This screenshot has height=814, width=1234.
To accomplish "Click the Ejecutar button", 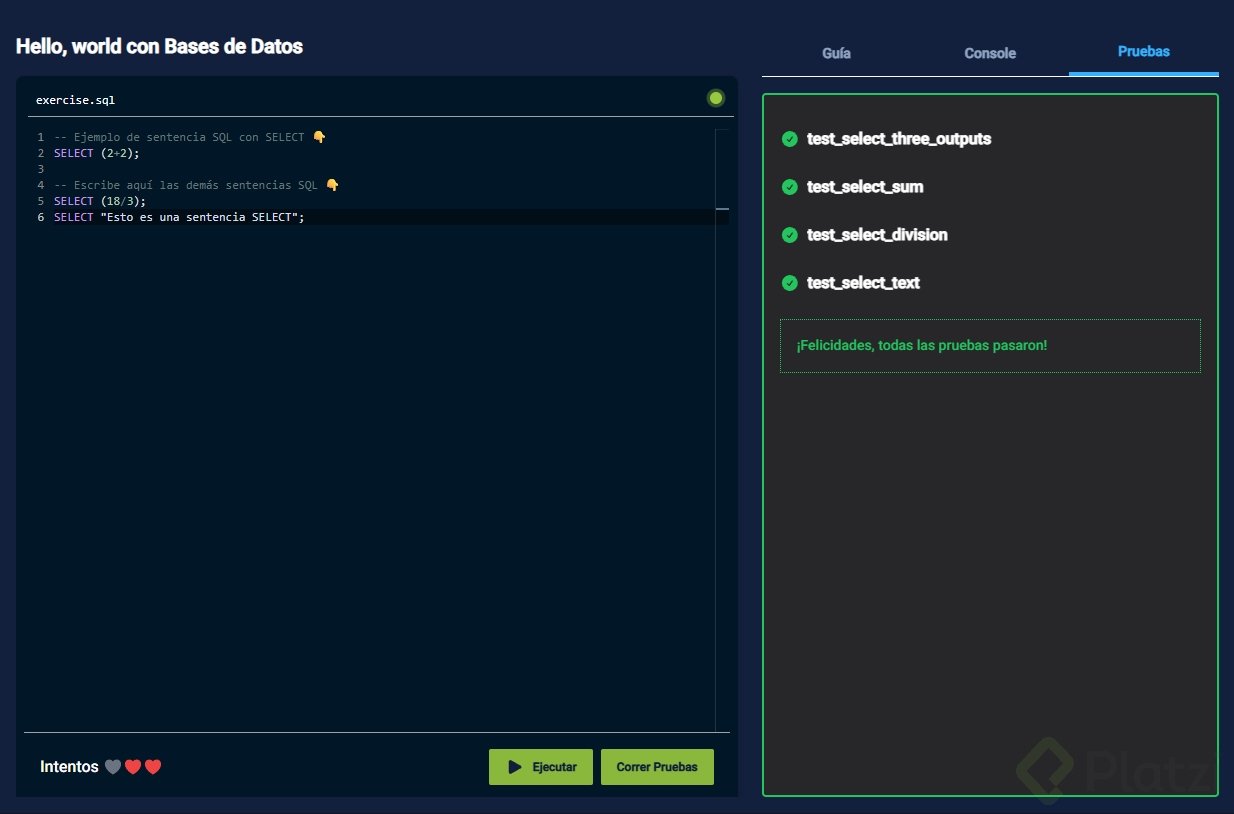I will (x=541, y=767).
